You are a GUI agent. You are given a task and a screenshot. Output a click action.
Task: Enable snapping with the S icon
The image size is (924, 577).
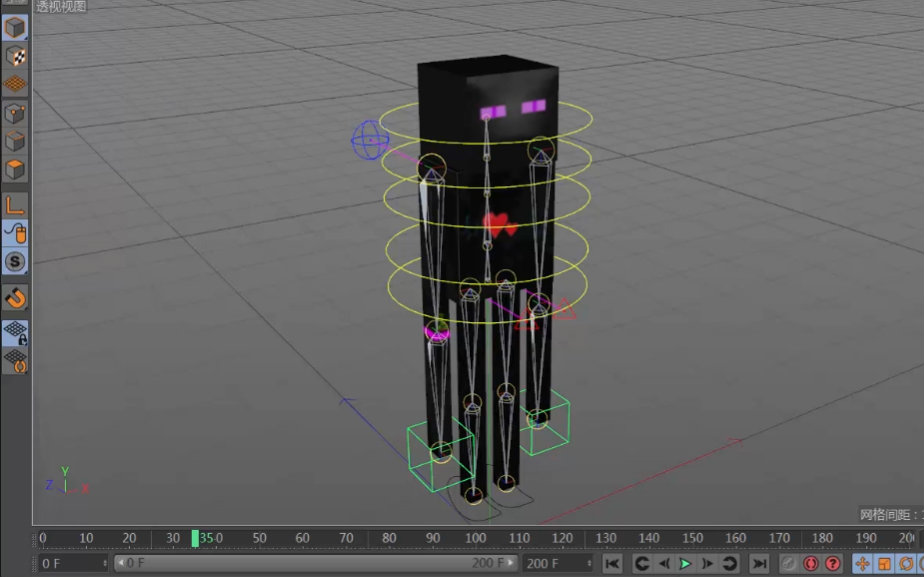14,260
